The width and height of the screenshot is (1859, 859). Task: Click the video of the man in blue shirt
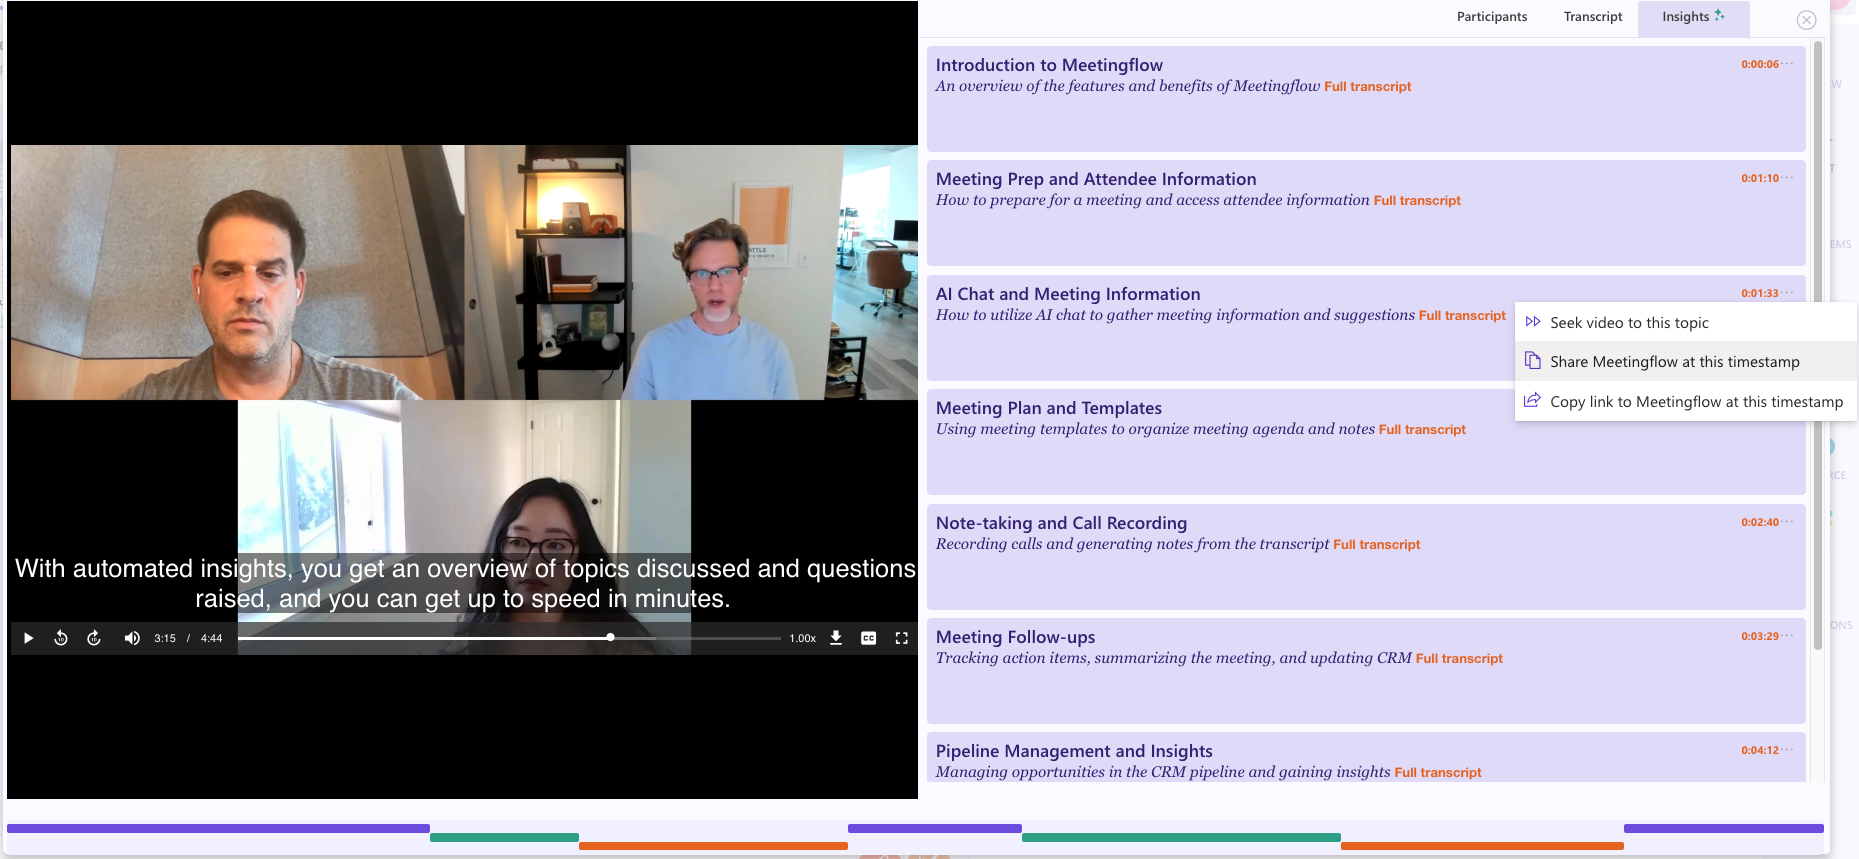tap(691, 273)
